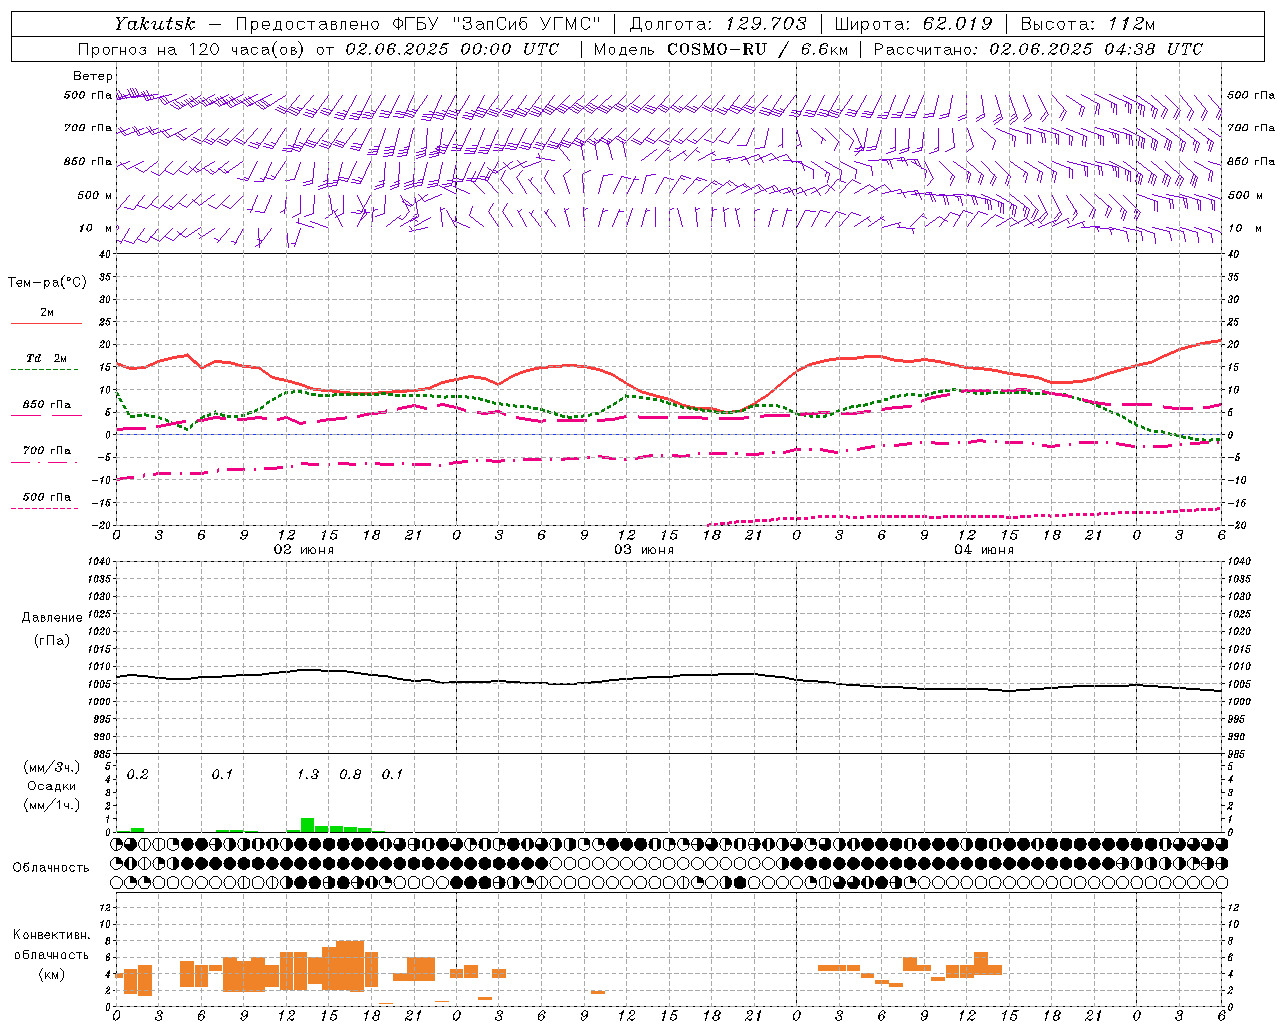Viewport: 1280px width, 1024px height.
Task: Click the 'Широта: 62.019' field
Action: pyautogui.click(x=913, y=24)
